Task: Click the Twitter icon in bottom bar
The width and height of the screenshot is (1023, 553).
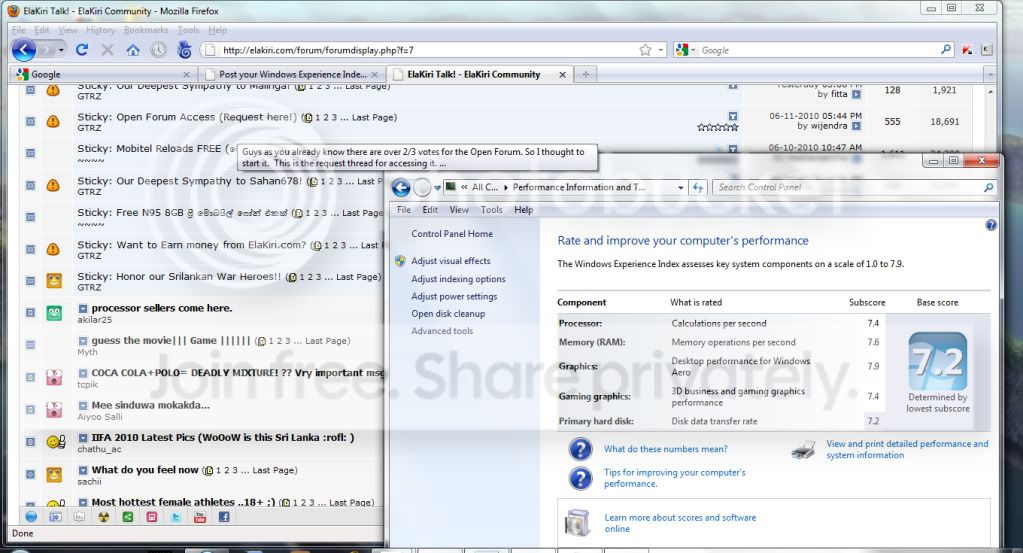Action: 176,516
